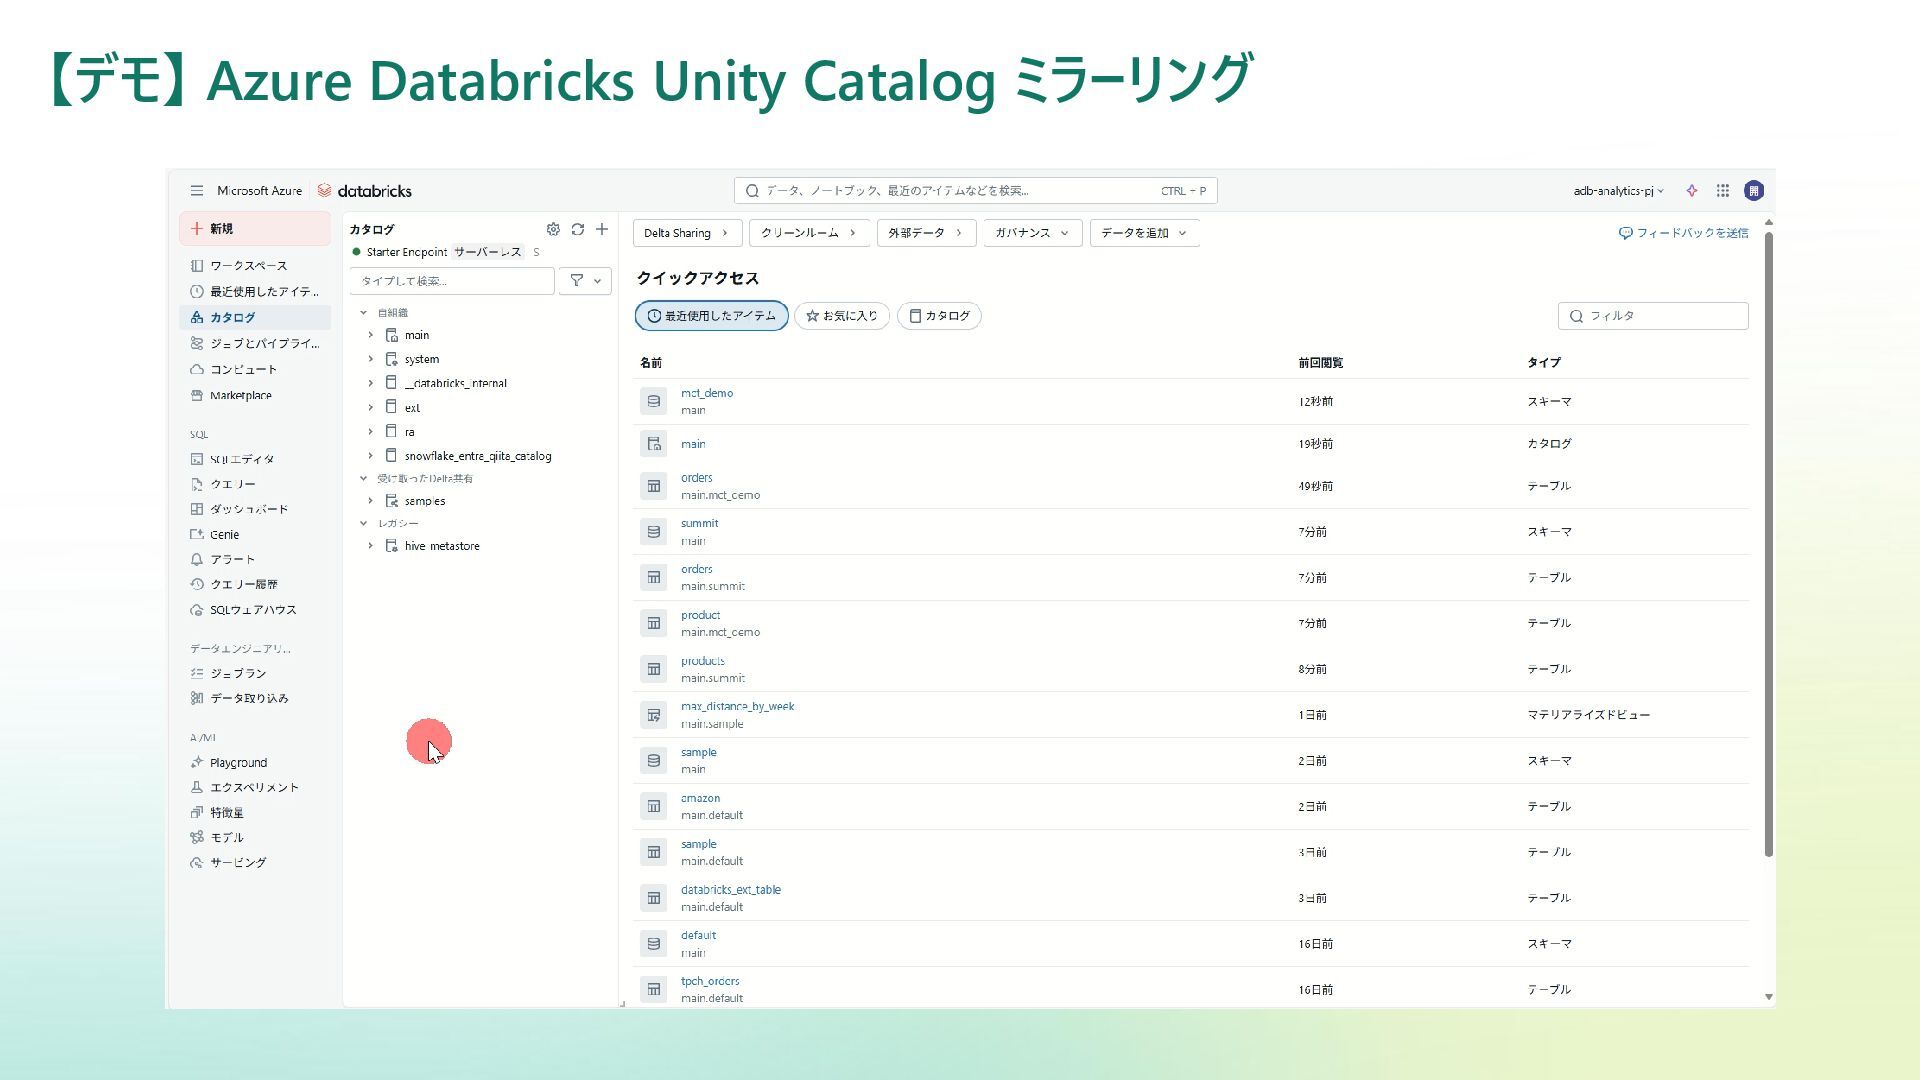The width and height of the screenshot is (1920, 1080).
Task: Click the user avatar icon at top right
Action: [1753, 191]
